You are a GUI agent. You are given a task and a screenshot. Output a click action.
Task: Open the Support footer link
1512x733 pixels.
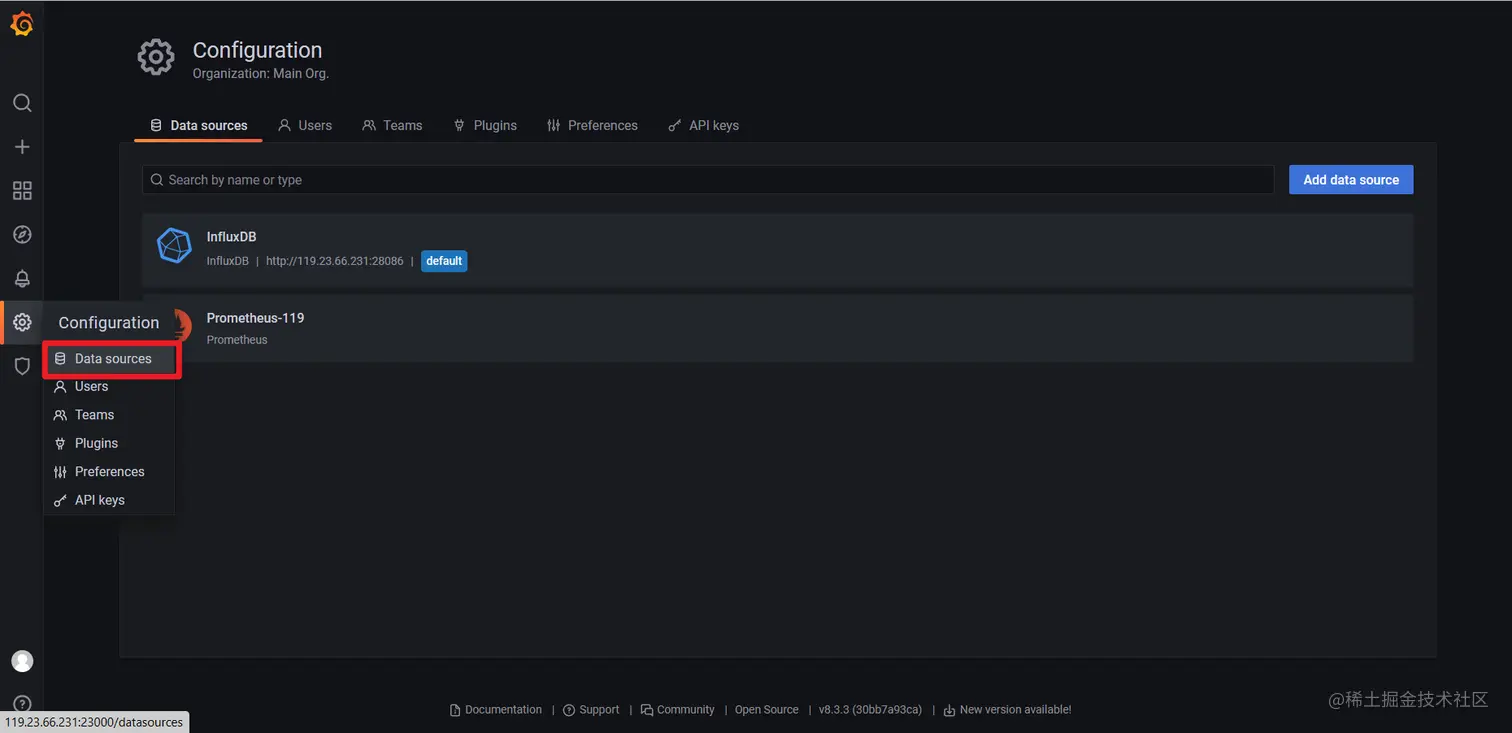point(591,710)
